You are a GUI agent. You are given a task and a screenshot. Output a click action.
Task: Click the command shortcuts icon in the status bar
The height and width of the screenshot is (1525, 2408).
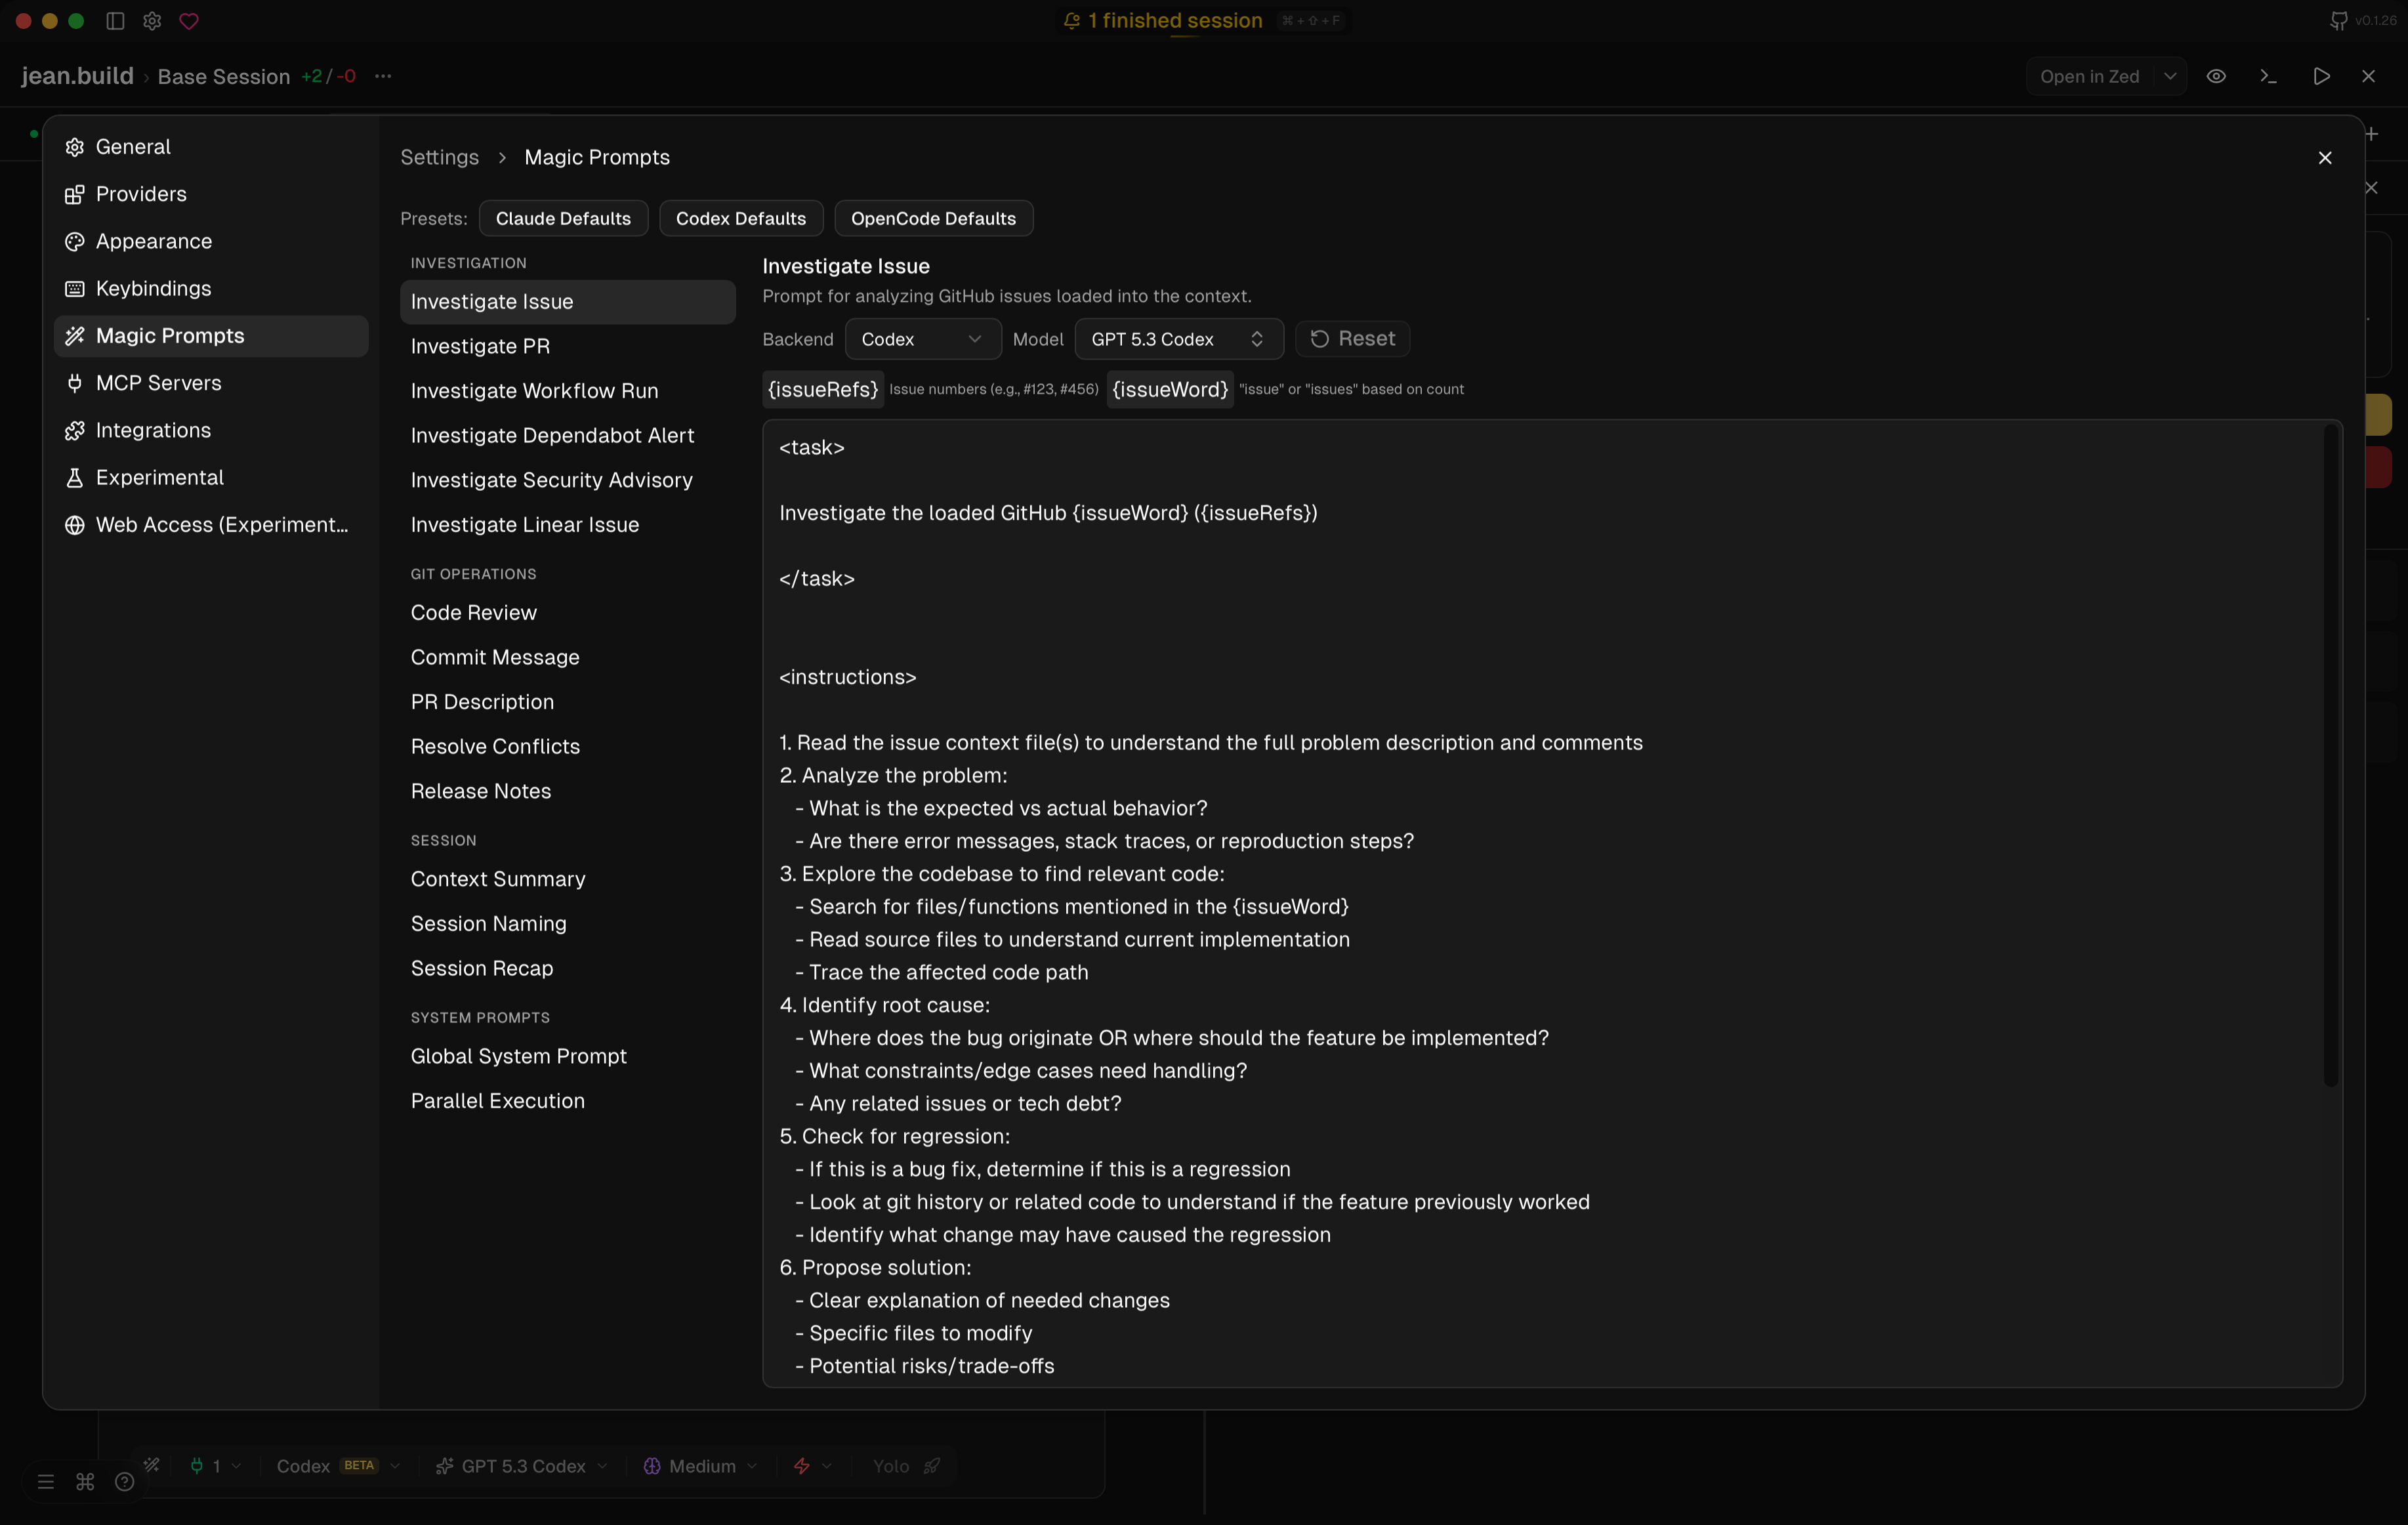(84, 1481)
